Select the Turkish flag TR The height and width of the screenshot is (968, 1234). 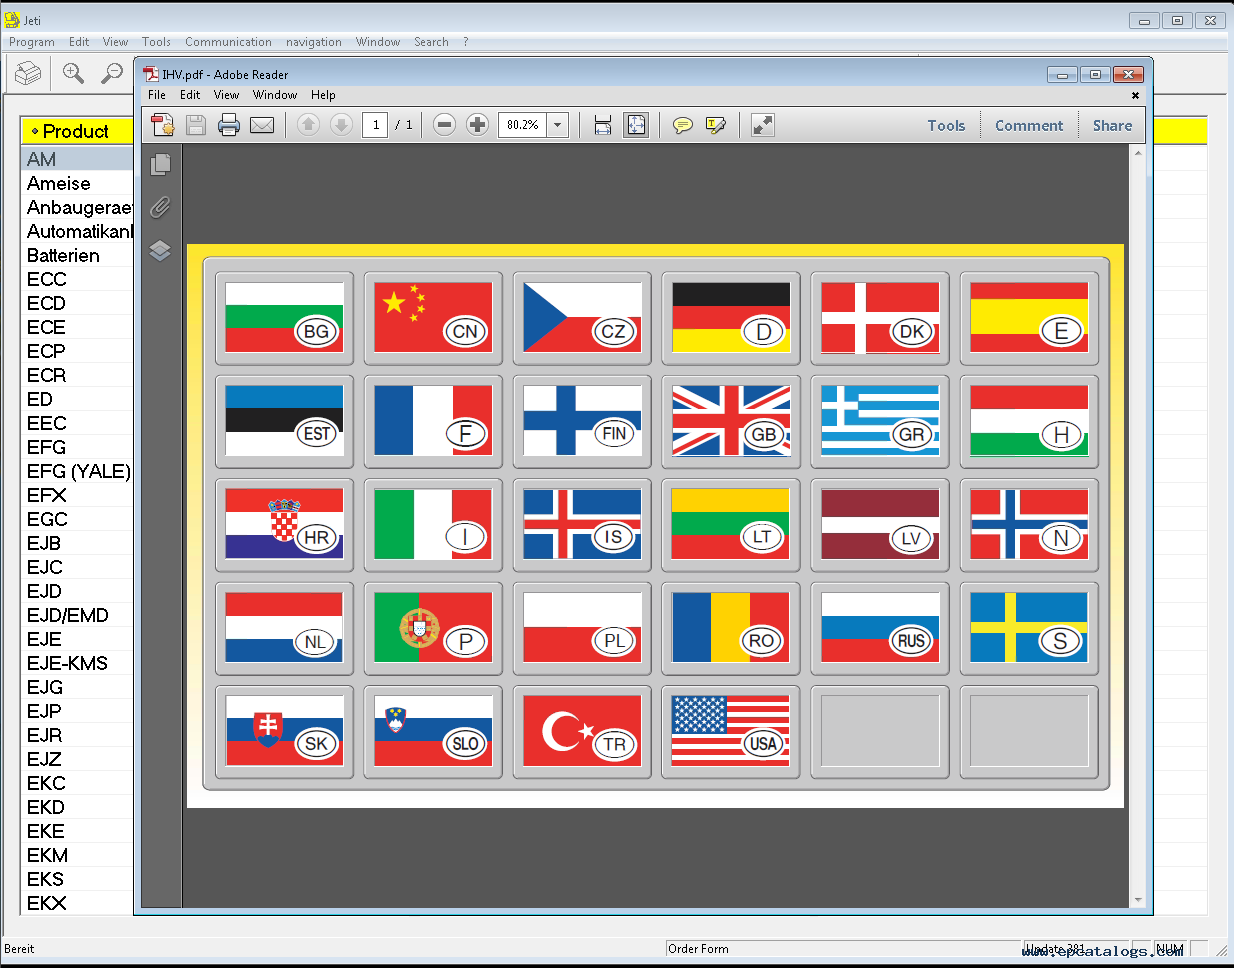point(582,731)
